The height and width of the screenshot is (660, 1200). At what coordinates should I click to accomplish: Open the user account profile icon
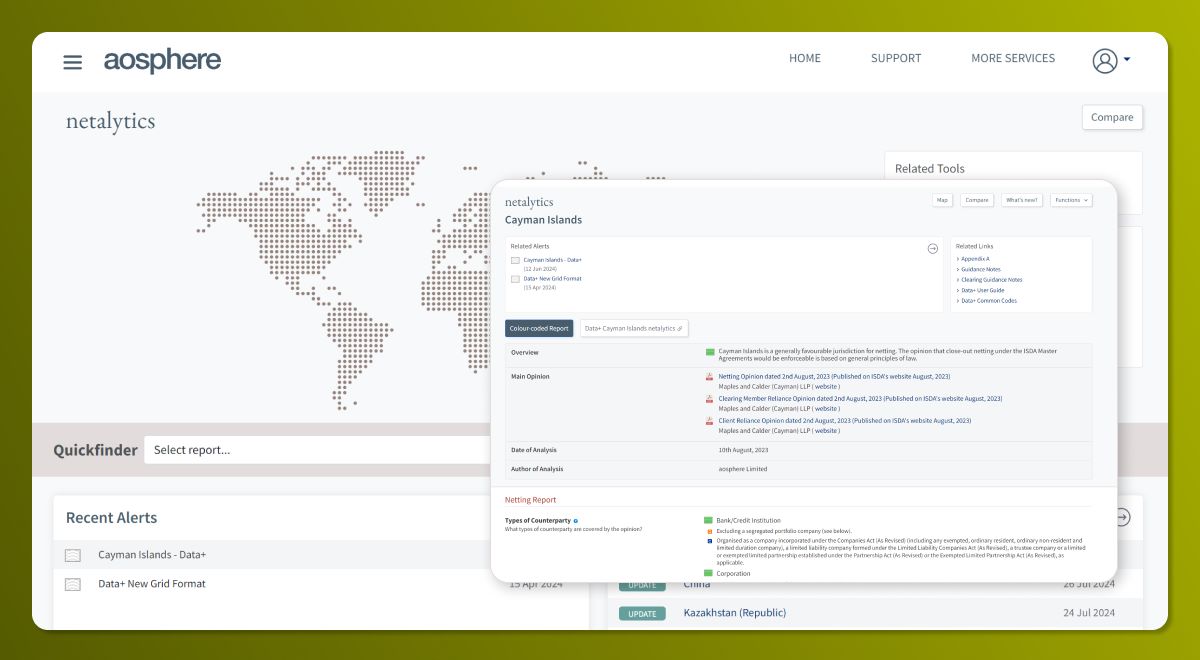coord(1104,60)
